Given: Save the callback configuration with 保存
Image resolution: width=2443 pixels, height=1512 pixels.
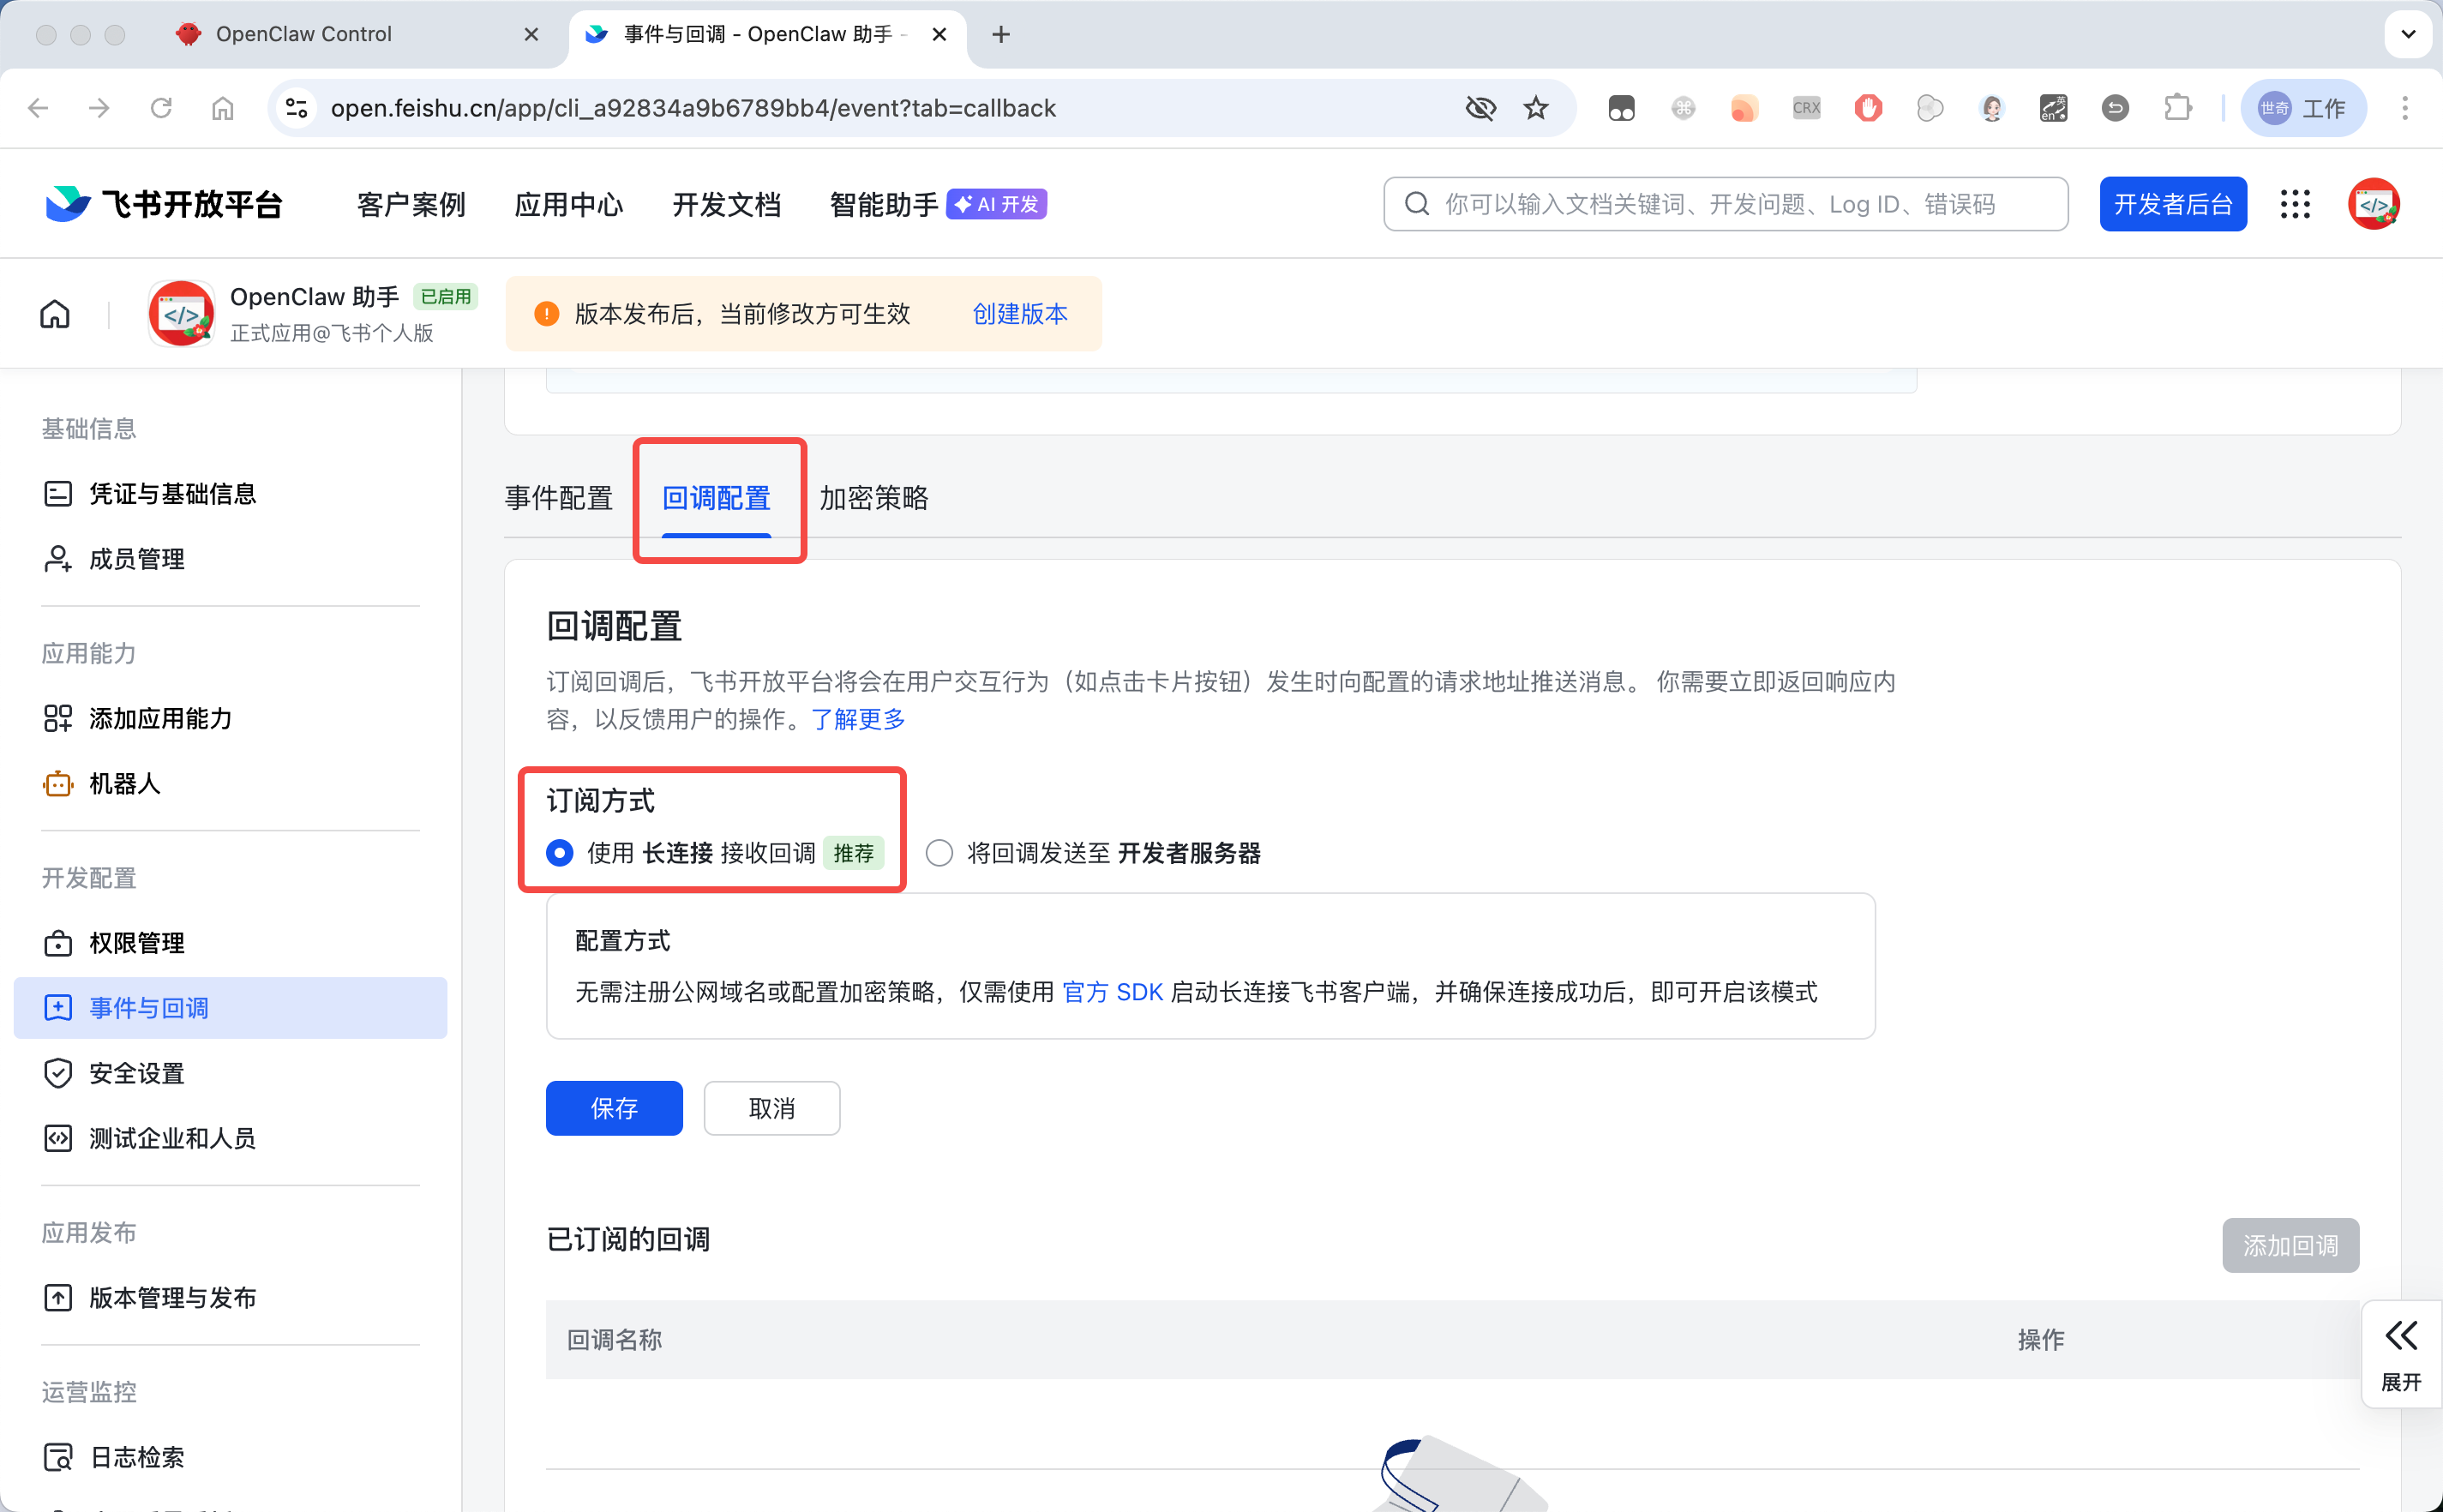Looking at the screenshot, I should (614, 1108).
